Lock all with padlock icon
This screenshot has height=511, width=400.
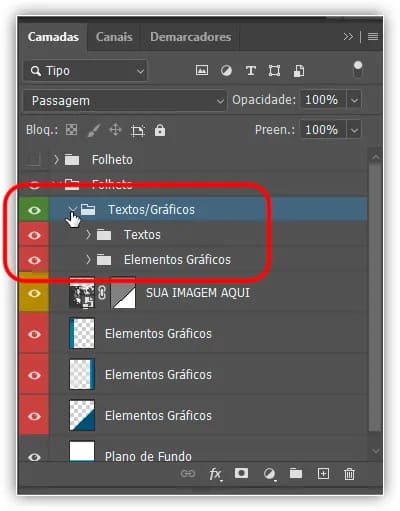(160, 130)
